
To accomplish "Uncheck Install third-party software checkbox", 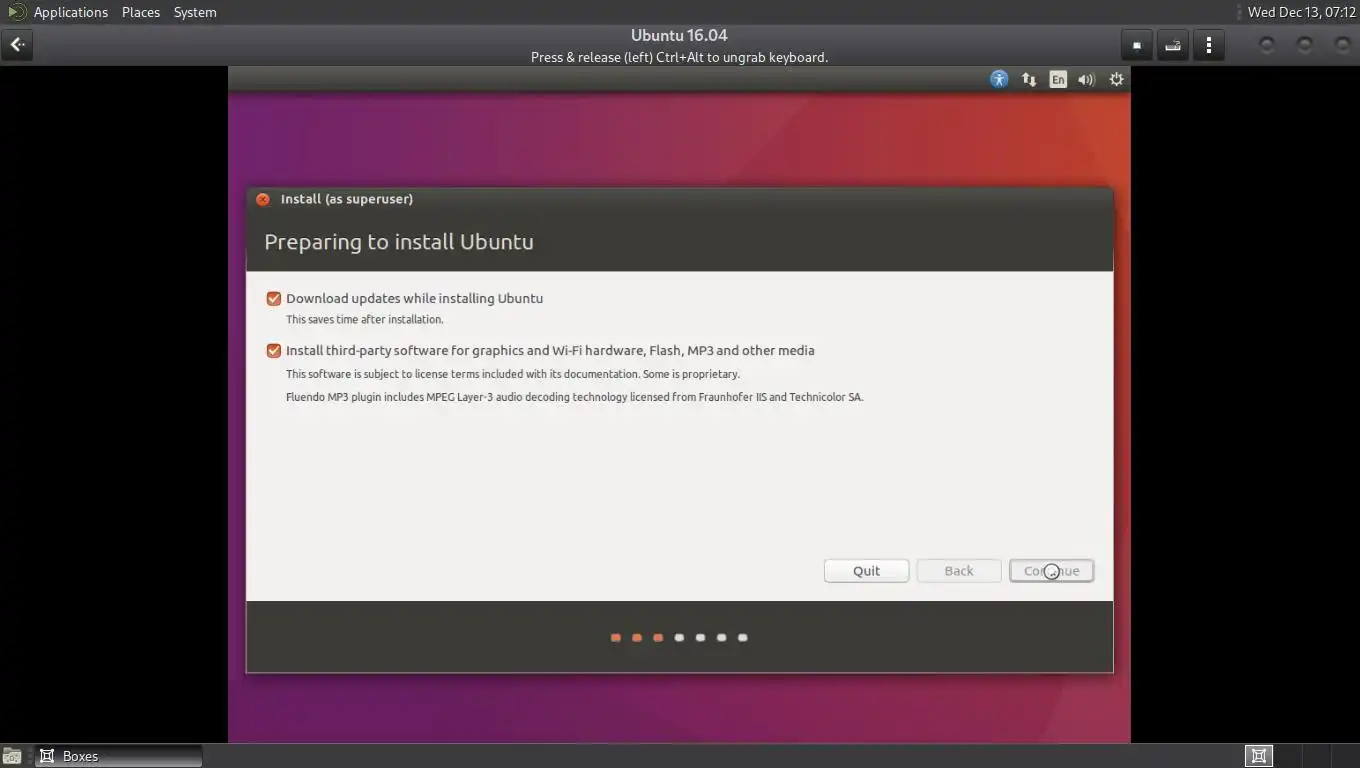I will [x=274, y=351].
